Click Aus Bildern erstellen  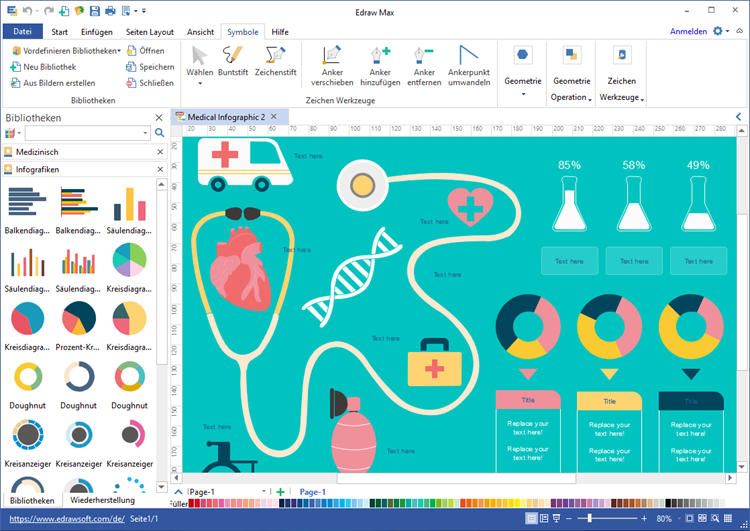point(53,83)
